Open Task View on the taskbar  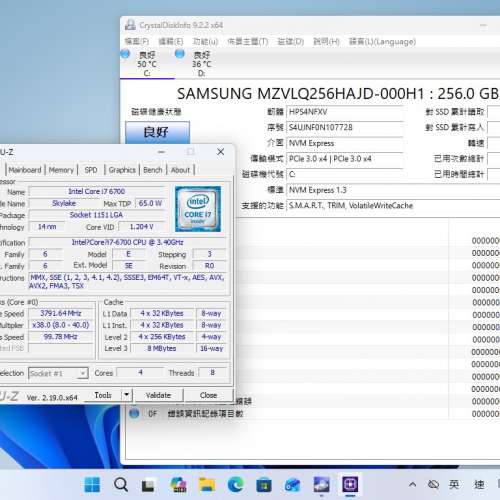point(148,485)
